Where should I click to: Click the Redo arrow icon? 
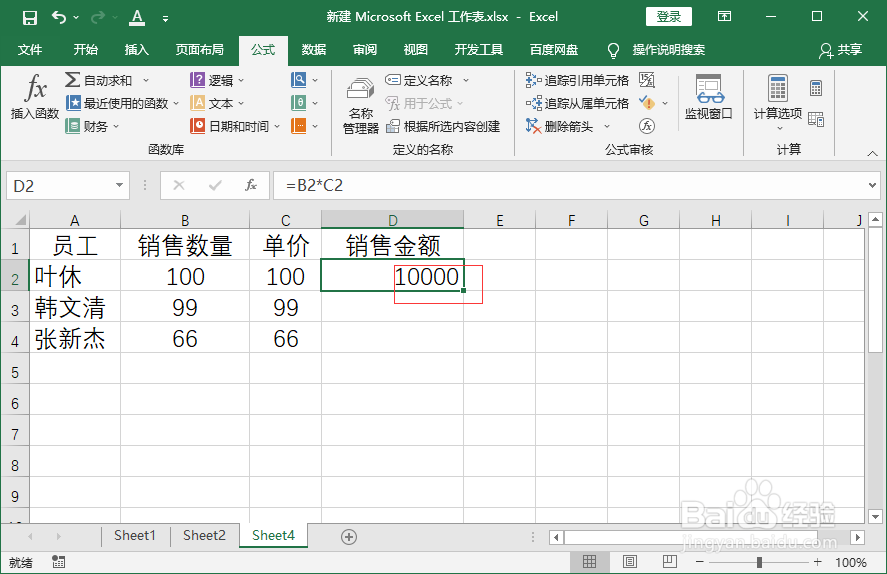[97, 17]
